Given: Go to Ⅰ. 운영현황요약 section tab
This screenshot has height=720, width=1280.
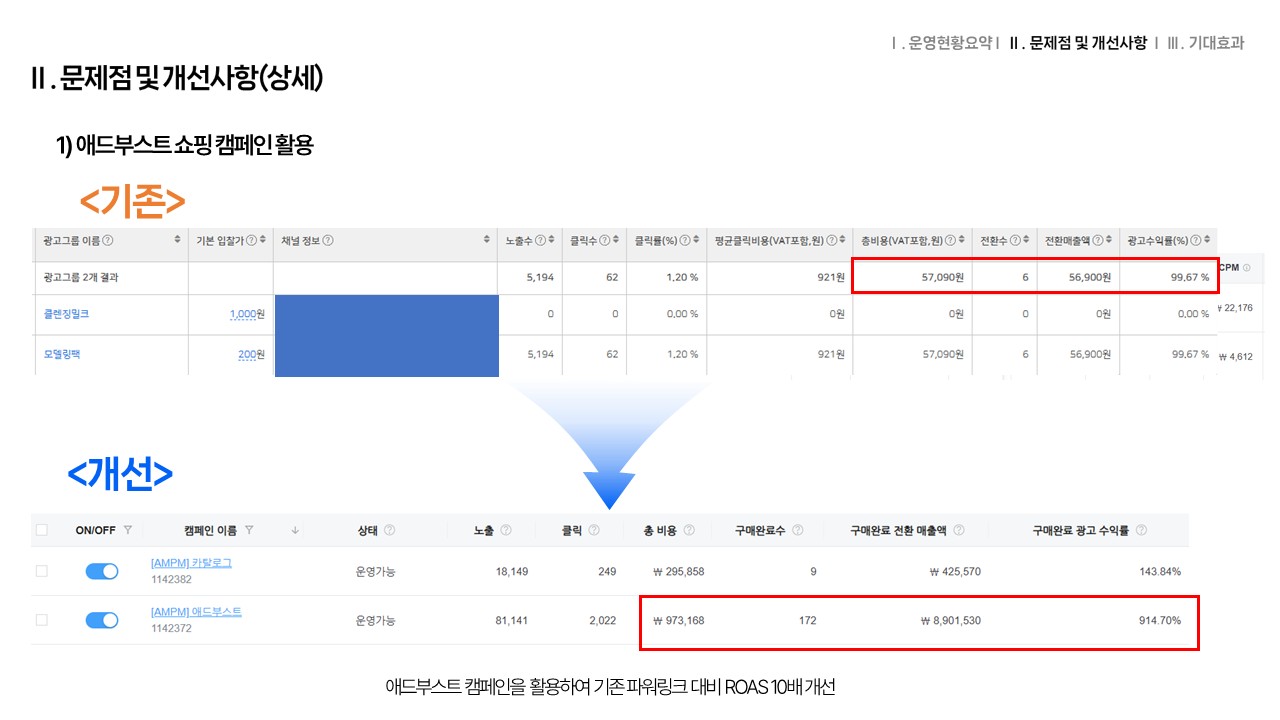Looking at the screenshot, I should tap(946, 43).
